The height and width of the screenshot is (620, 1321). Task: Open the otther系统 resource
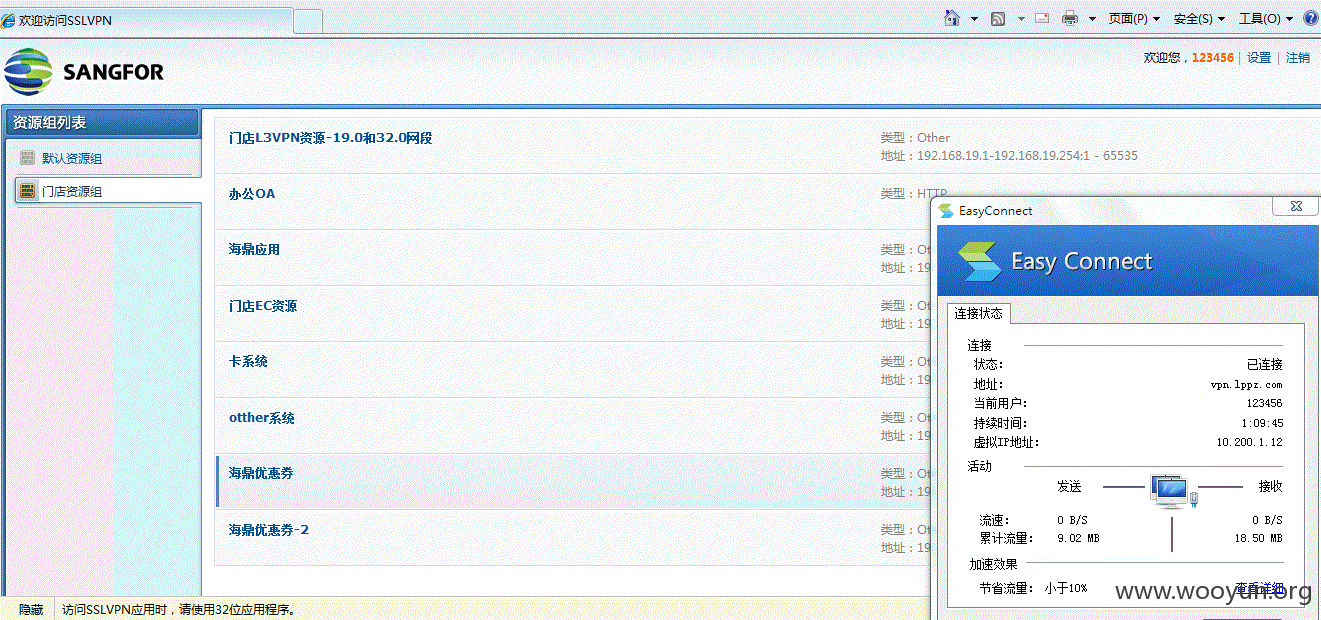[x=261, y=418]
